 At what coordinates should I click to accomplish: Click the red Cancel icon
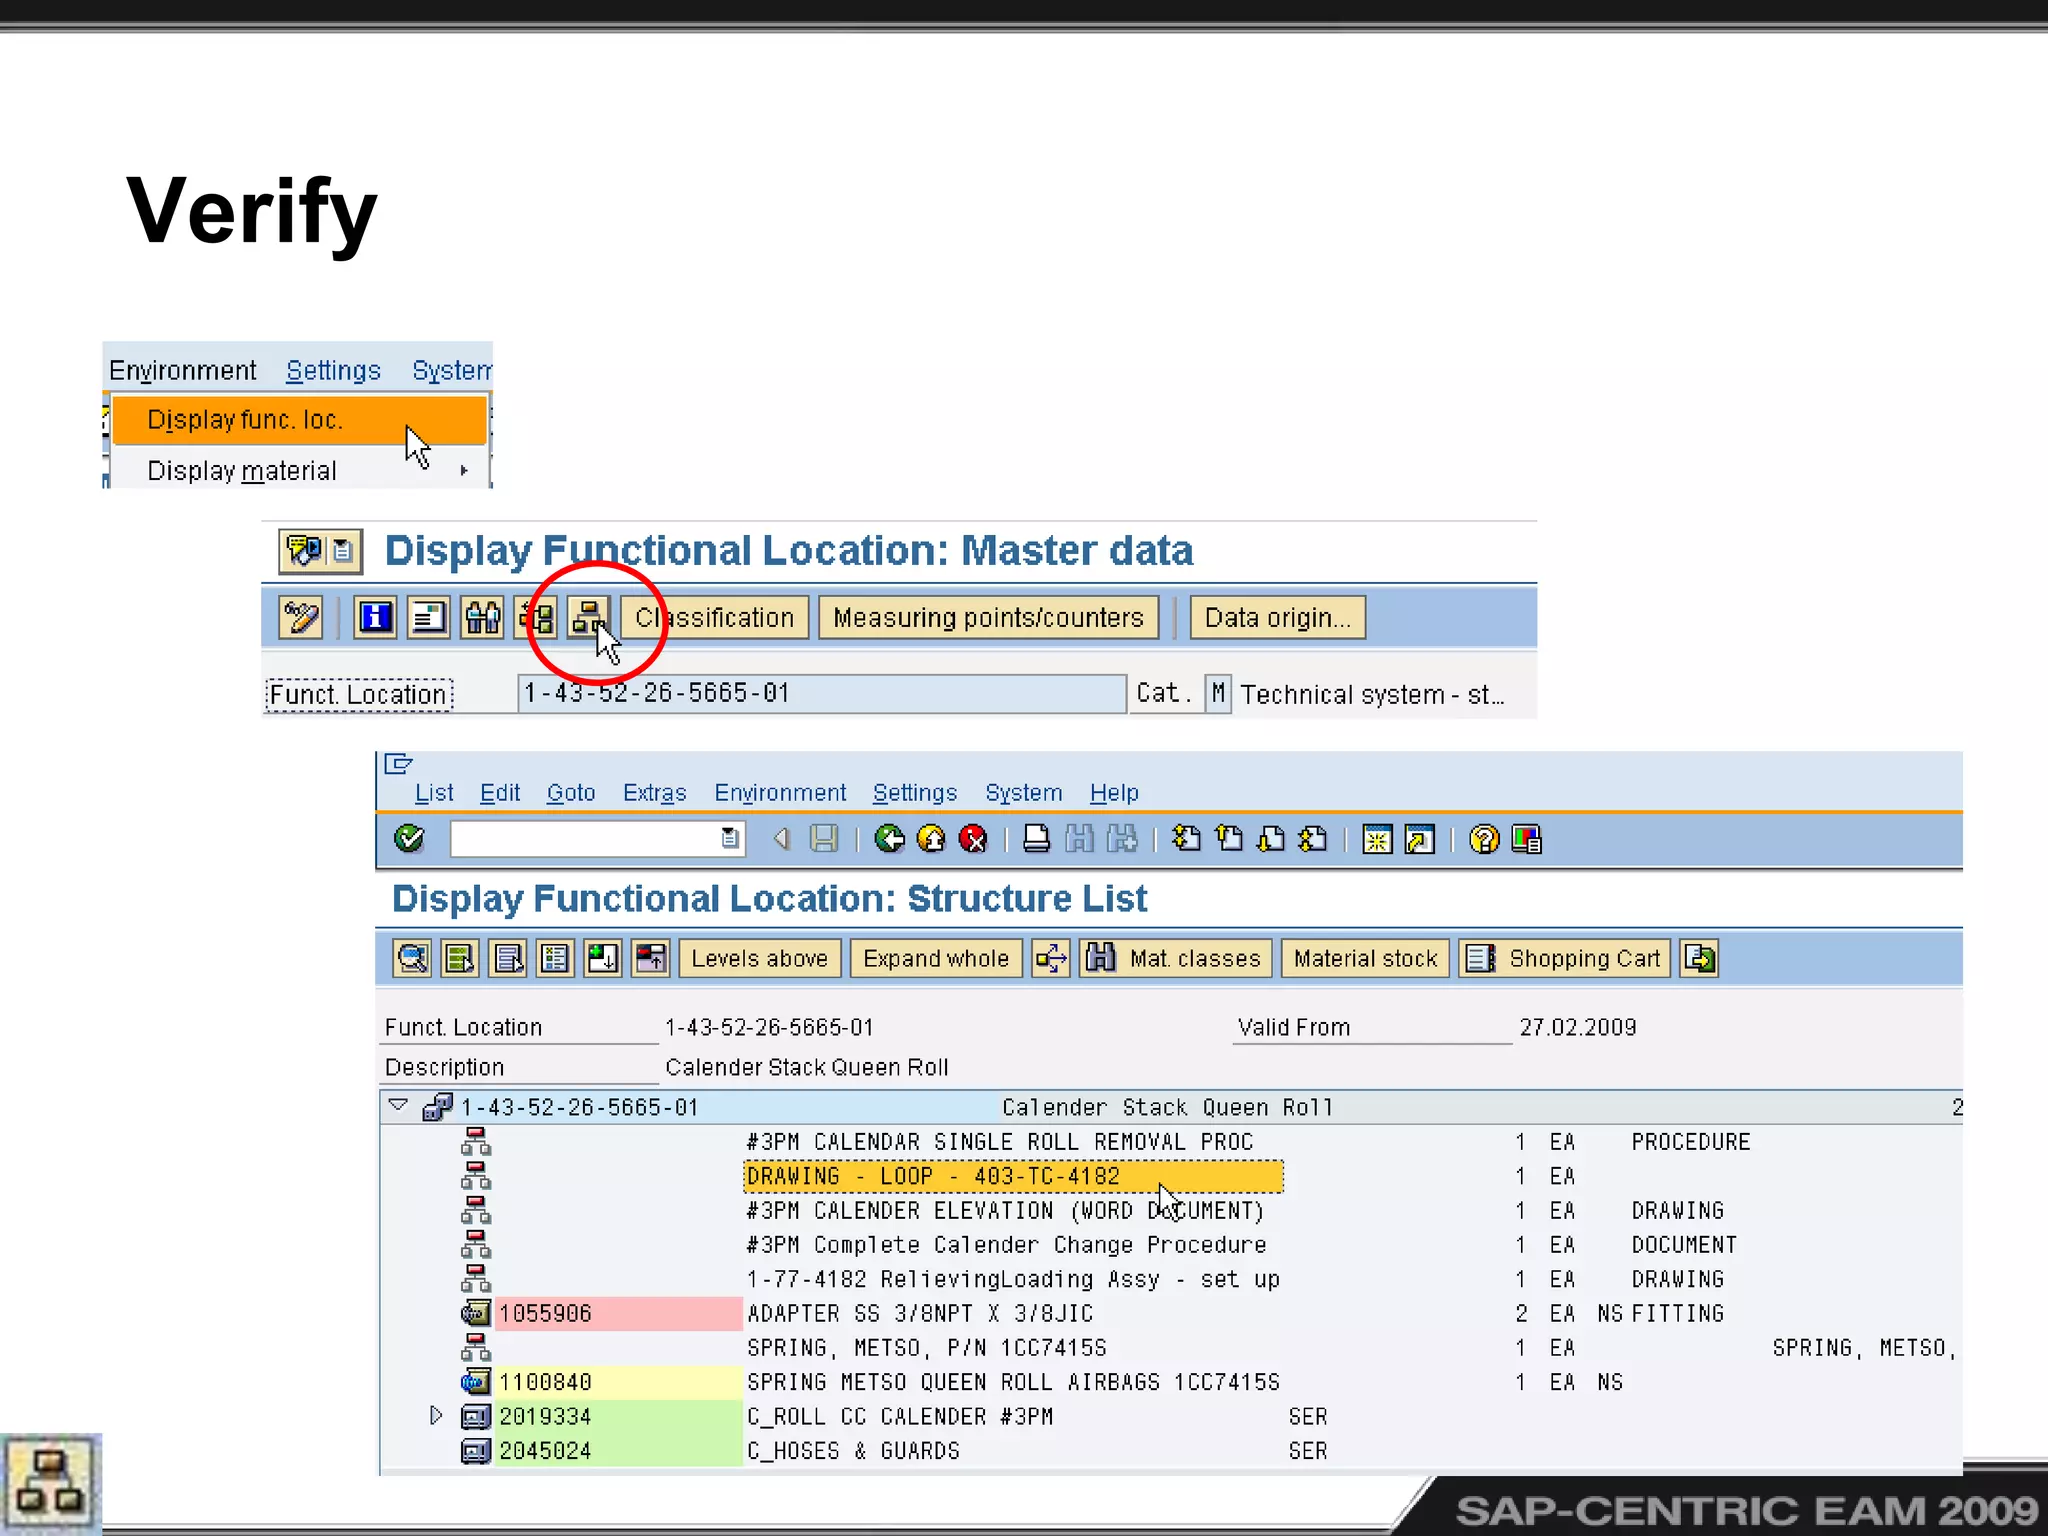click(973, 838)
